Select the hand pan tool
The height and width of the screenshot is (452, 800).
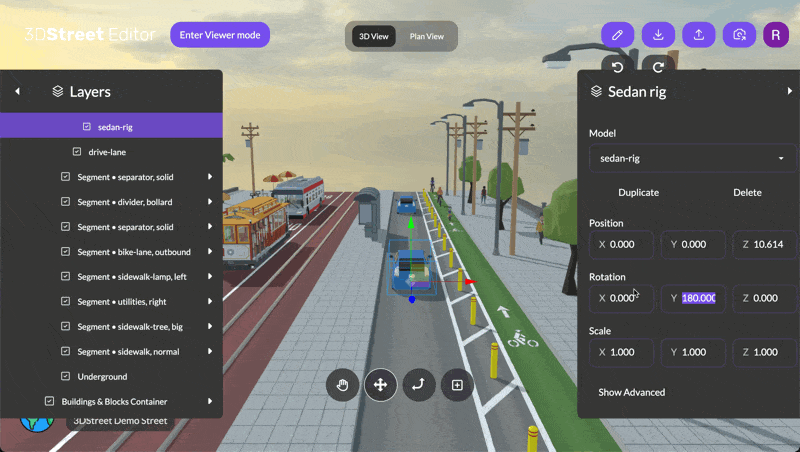[x=342, y=385]
